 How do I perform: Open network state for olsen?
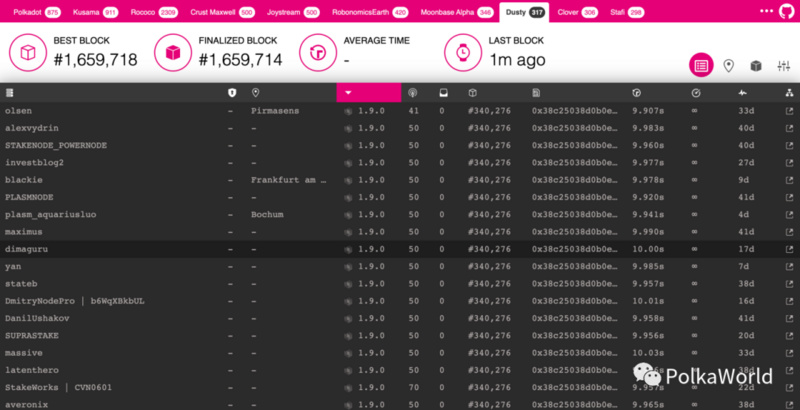point(789,111)
